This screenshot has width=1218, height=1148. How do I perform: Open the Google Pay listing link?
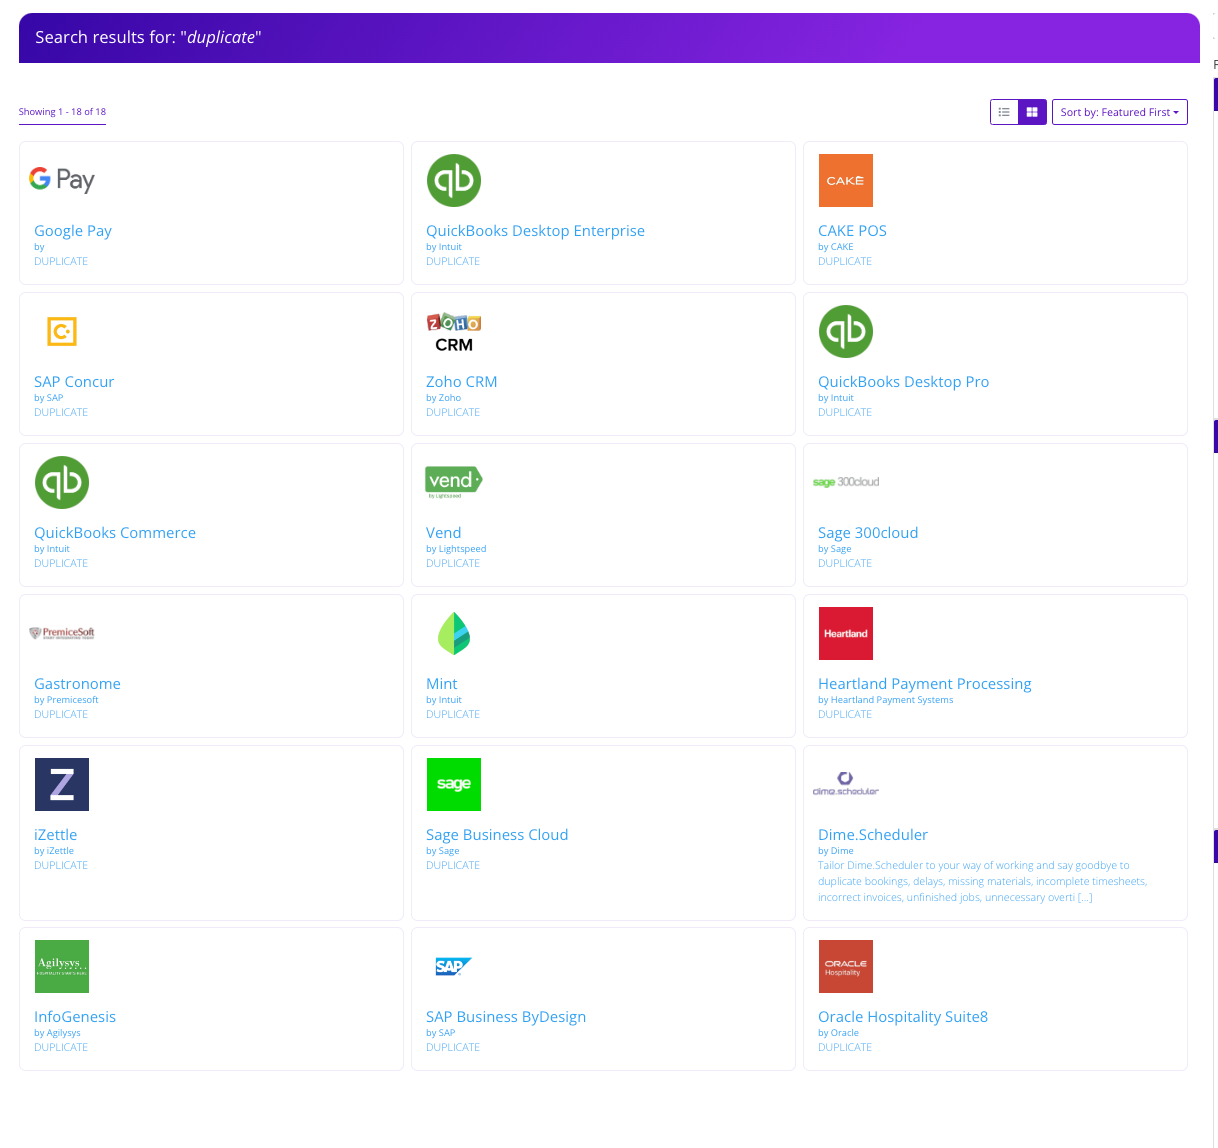(x=73, y=231)
